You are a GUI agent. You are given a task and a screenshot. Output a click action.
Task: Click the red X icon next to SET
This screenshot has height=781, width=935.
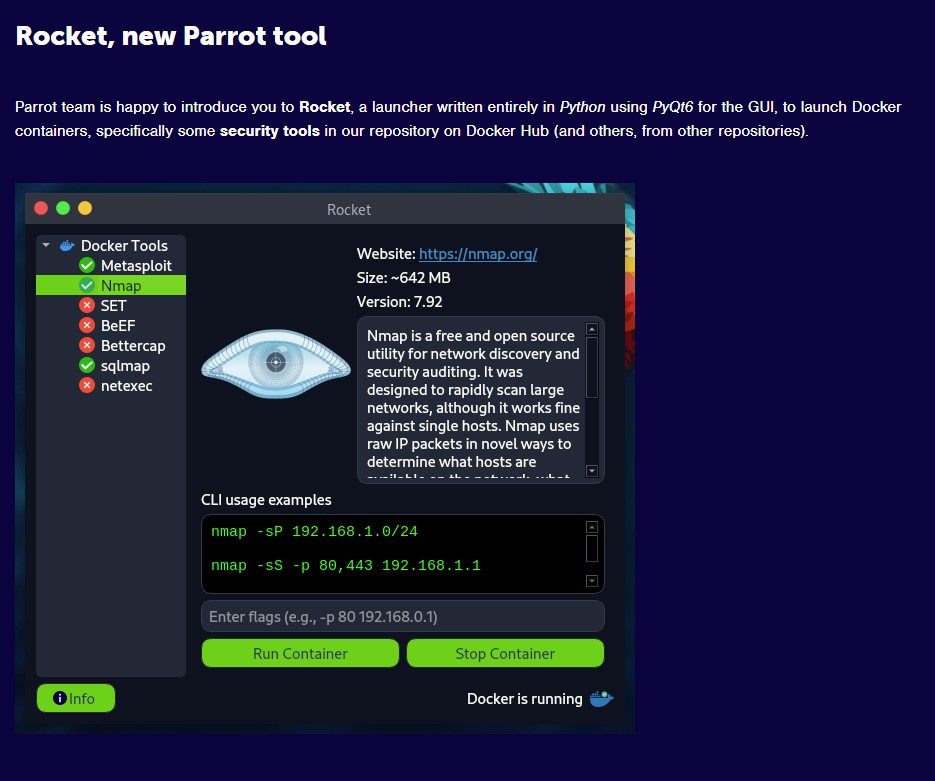click(x=87, y=305)
